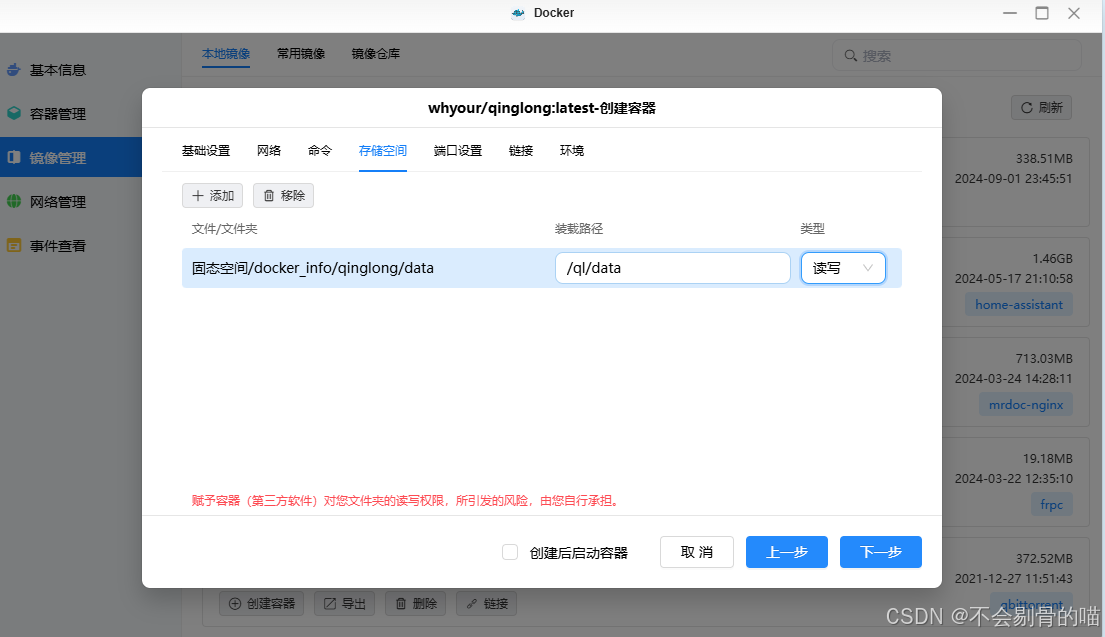The width and height of the screenshot is (1105, 637).
Task: Open the 镜像仓库 tab
Action: click(x=376, y=54)
